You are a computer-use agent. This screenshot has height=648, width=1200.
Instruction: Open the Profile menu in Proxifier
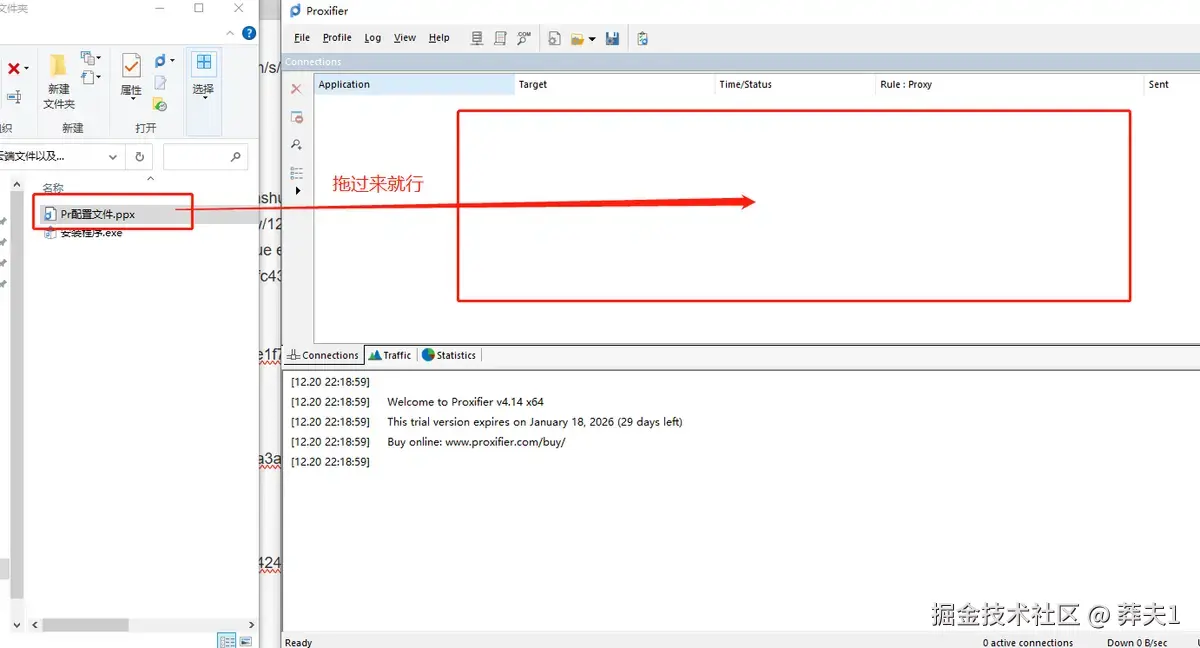337,38
